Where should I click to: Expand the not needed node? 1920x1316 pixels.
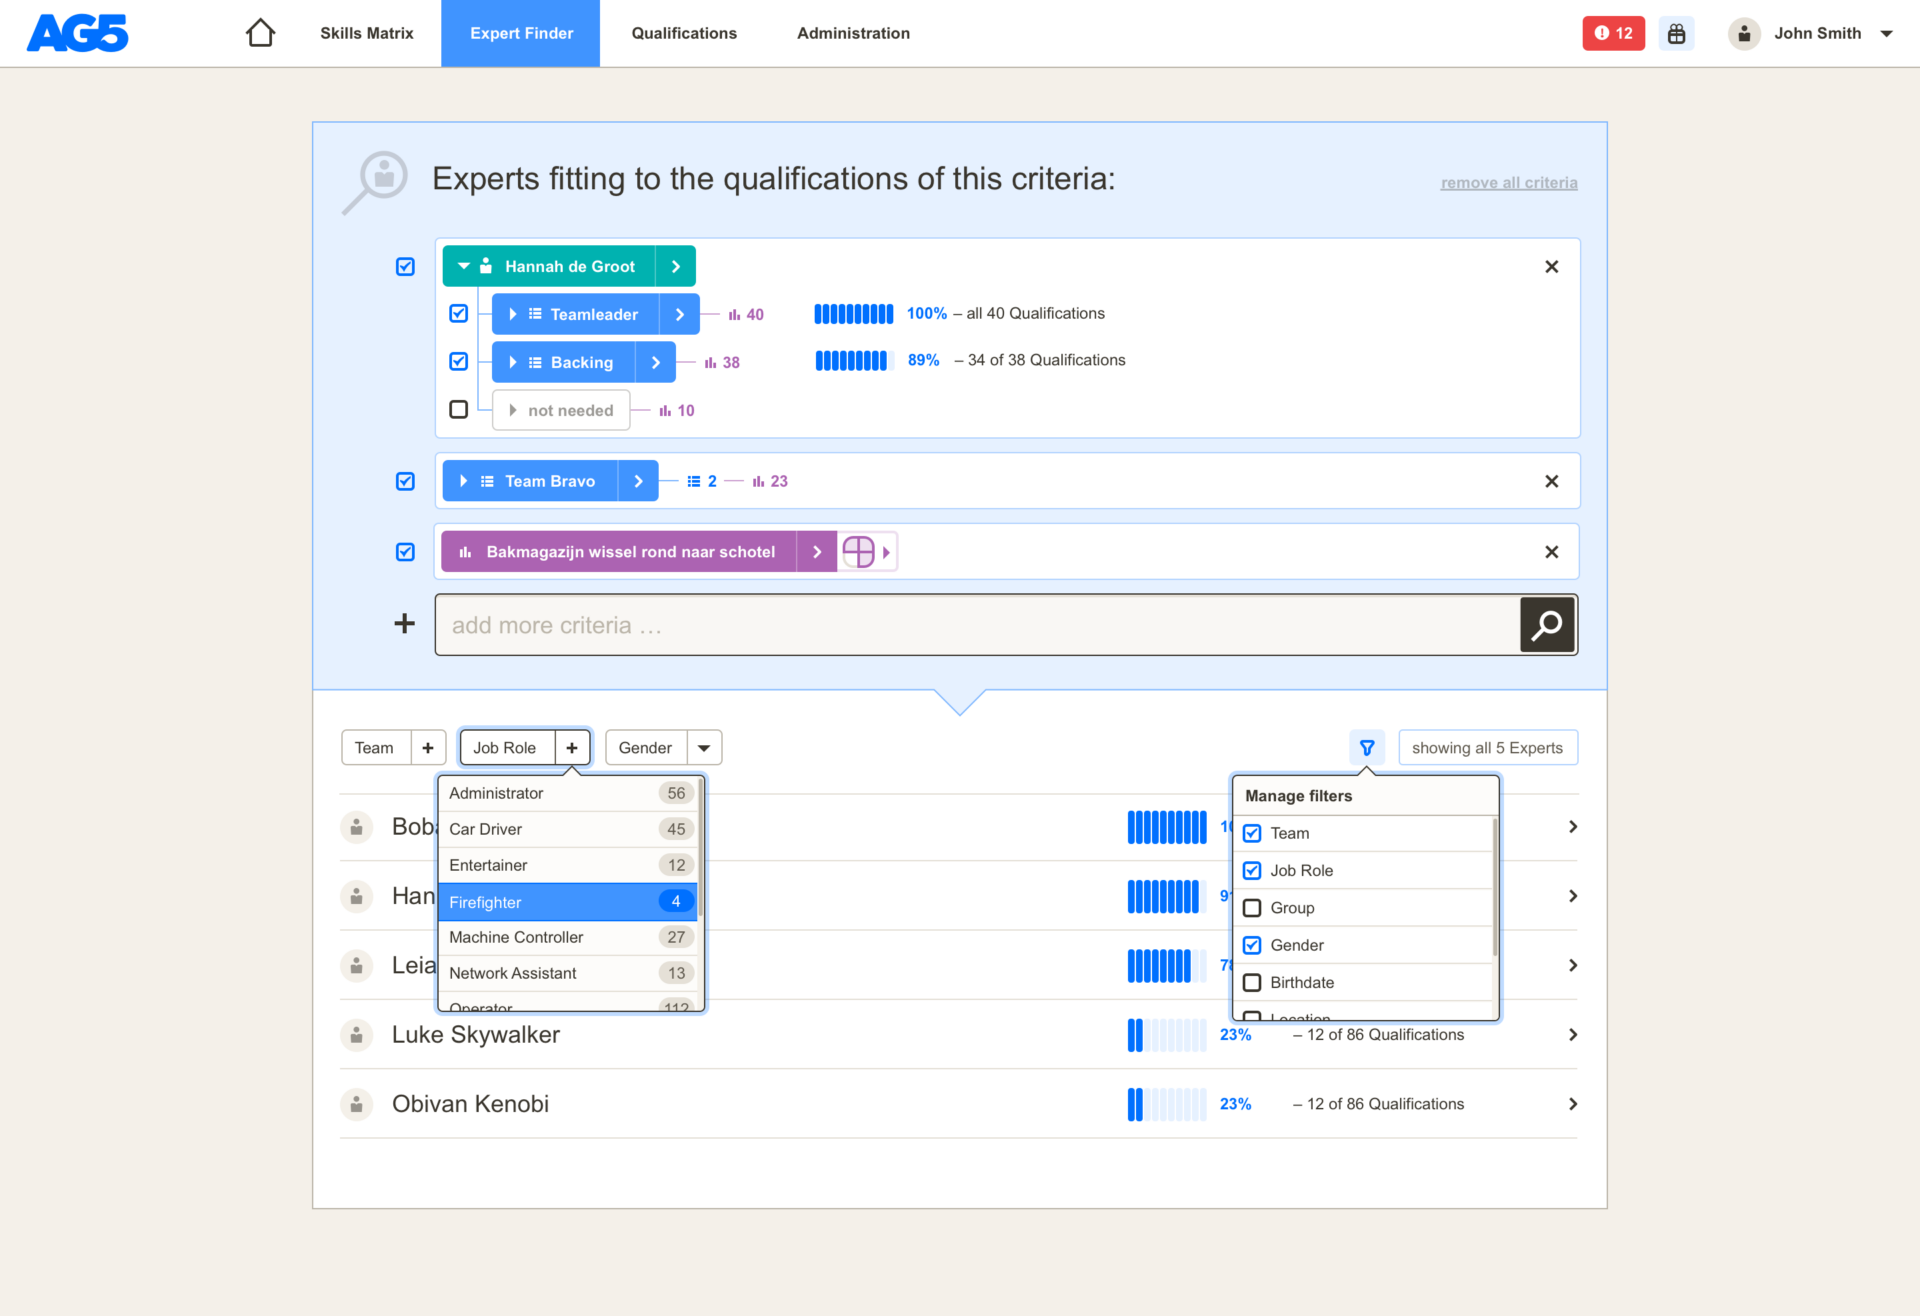click(x=512, y=410)
